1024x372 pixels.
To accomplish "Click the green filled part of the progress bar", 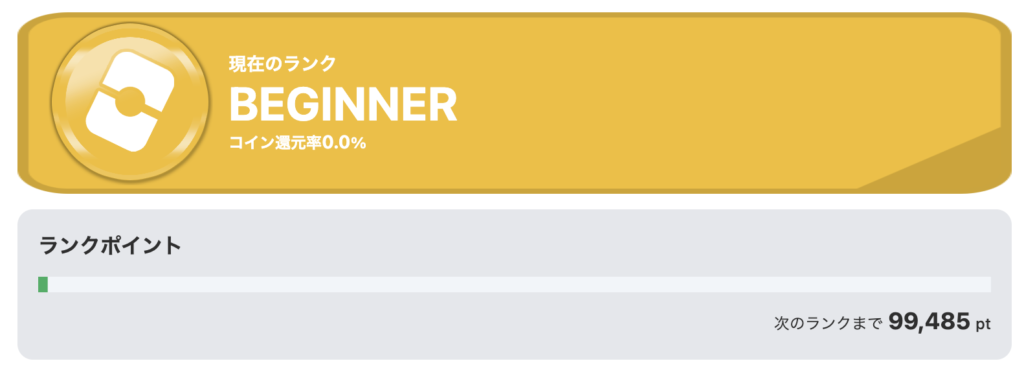I will [43, 285].
